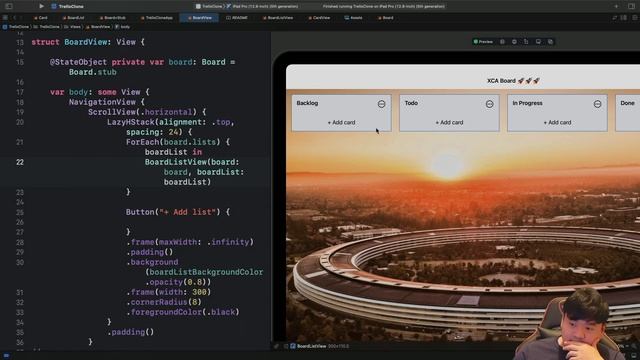Go back with the editor back arrow

coord(14,18)
